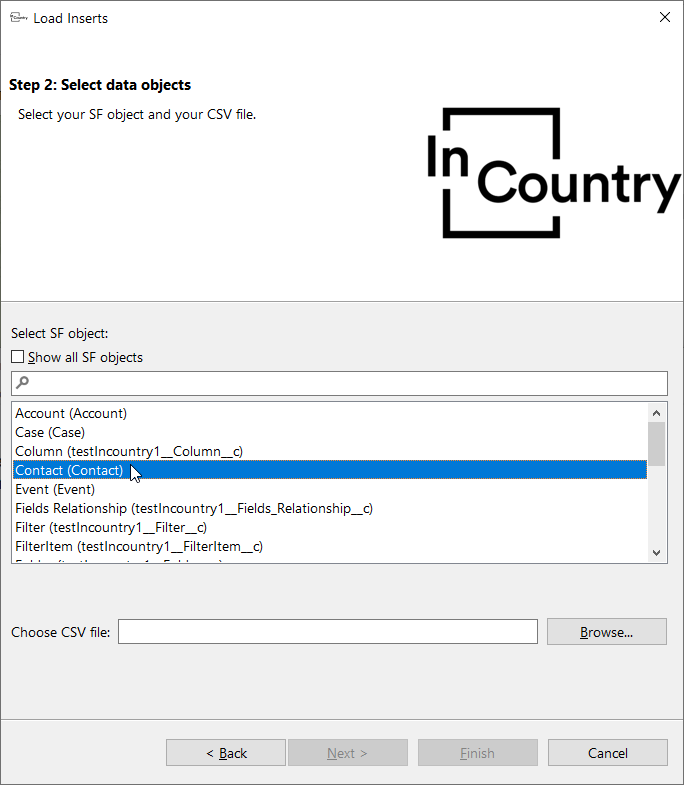The width and height of the screenshot is (684, 785).
Task: Open the Browse... file dialog
Action: 607,632
